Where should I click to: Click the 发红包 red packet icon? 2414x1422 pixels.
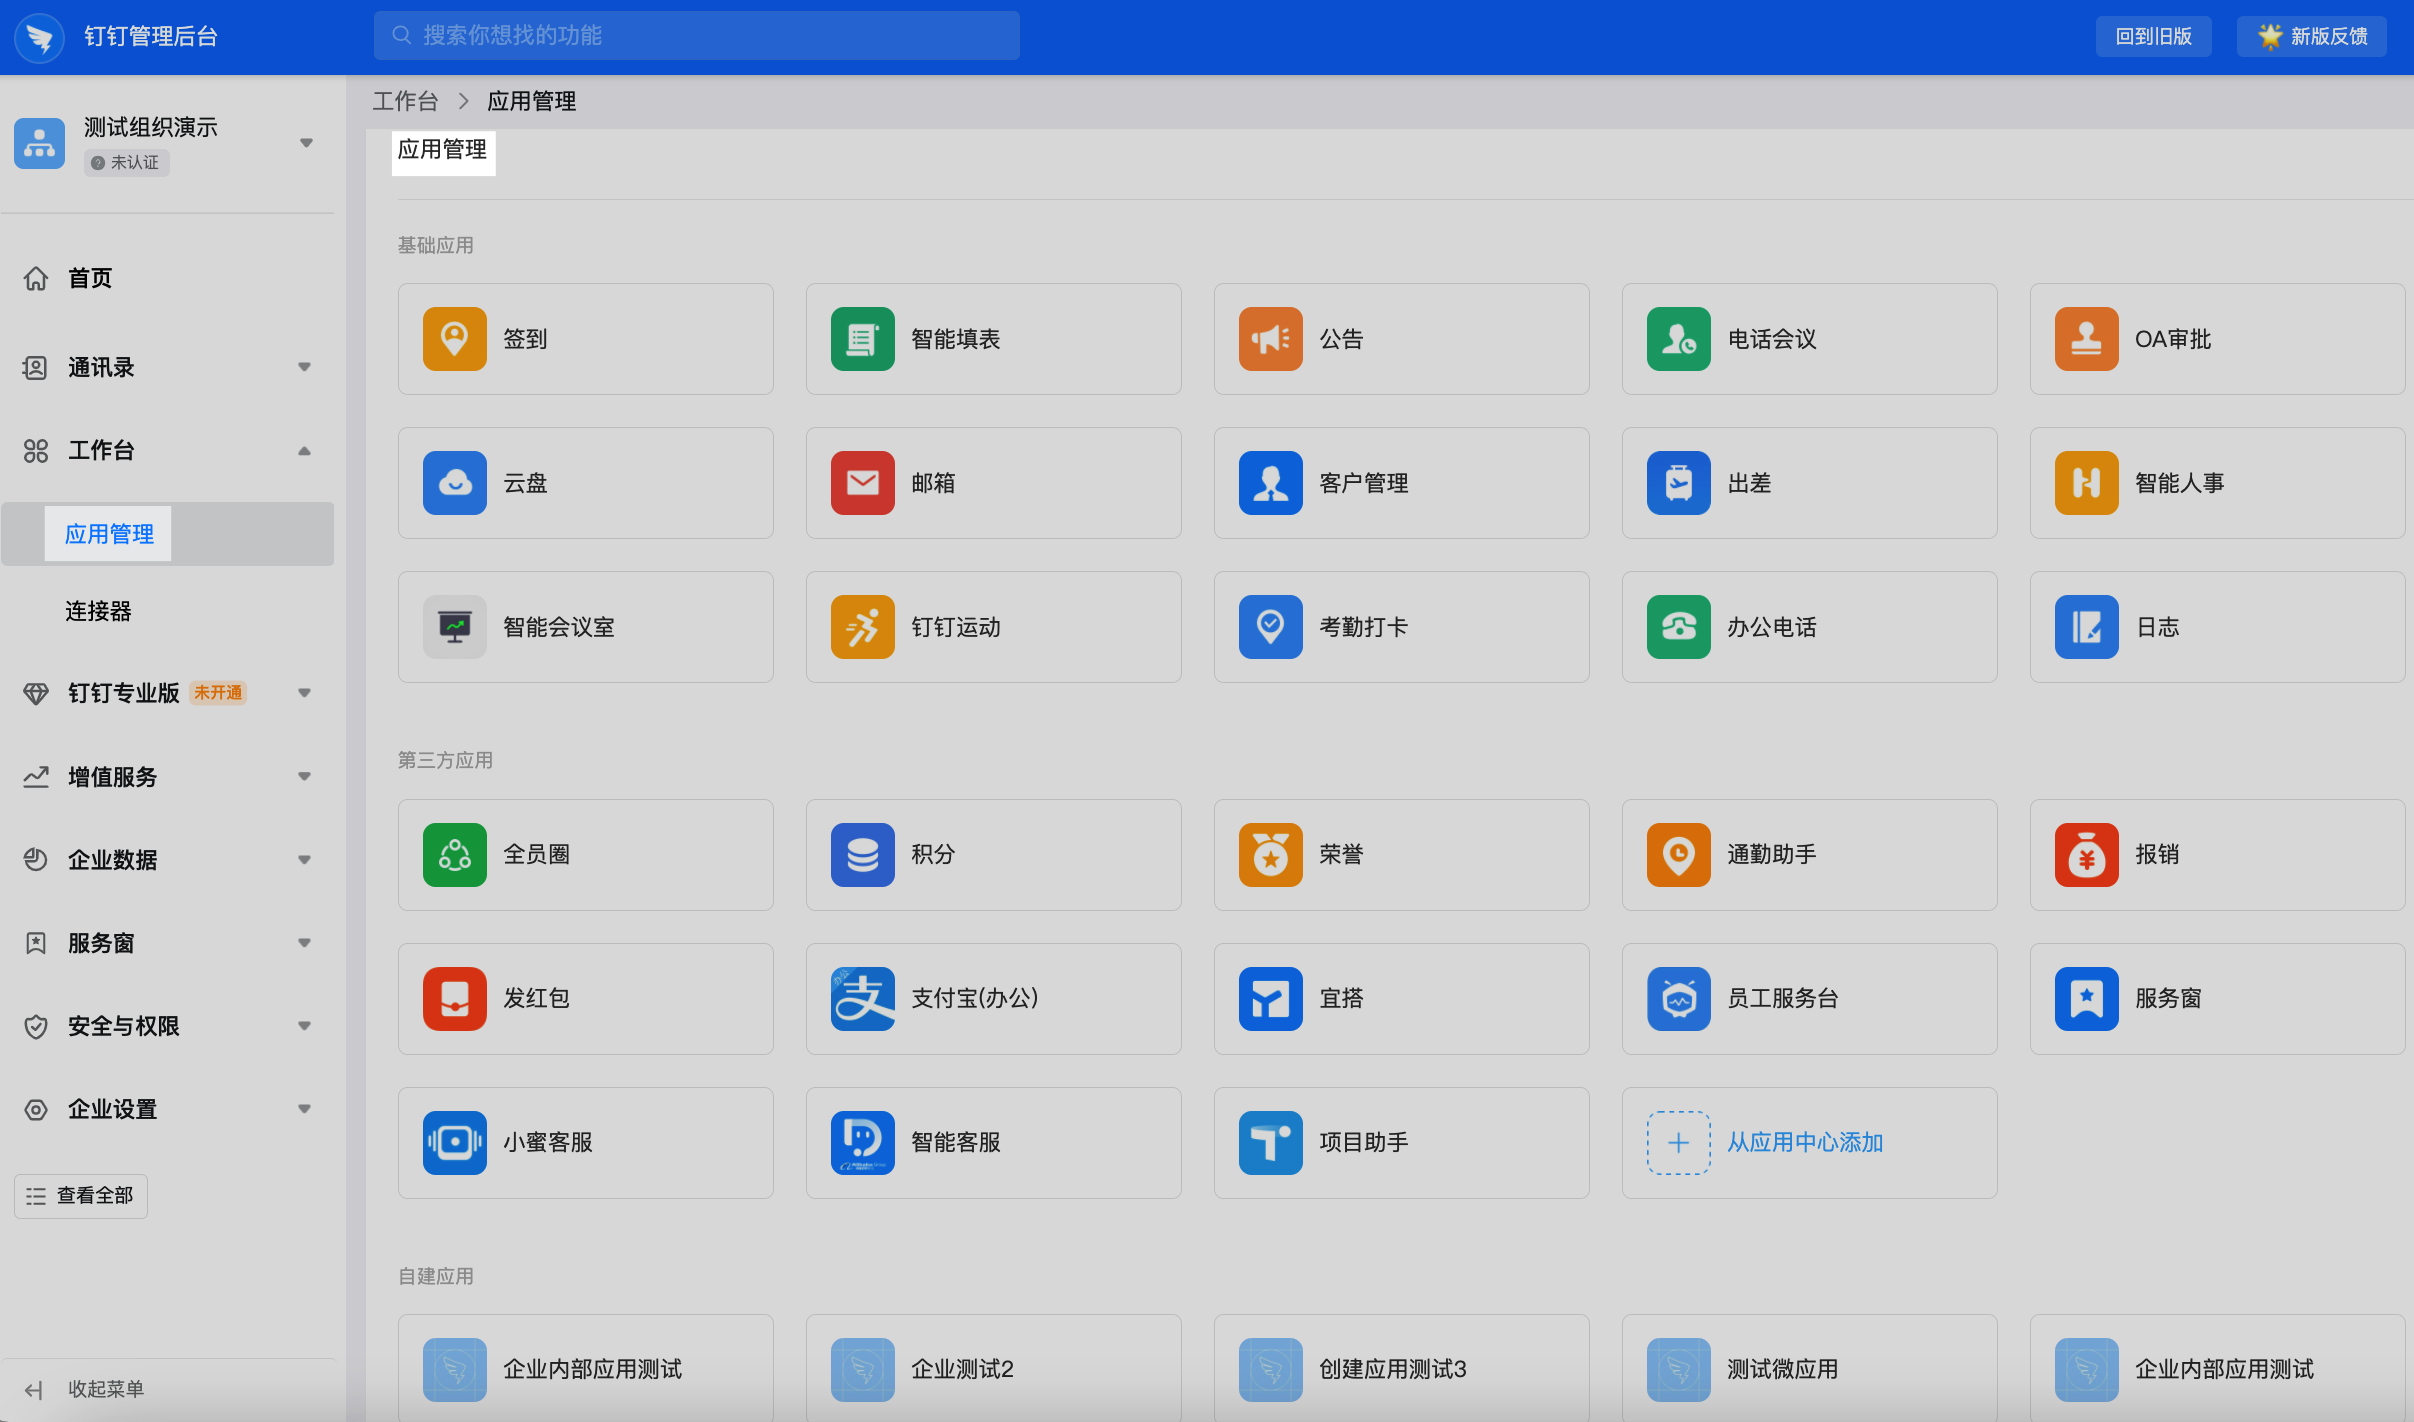454,999
